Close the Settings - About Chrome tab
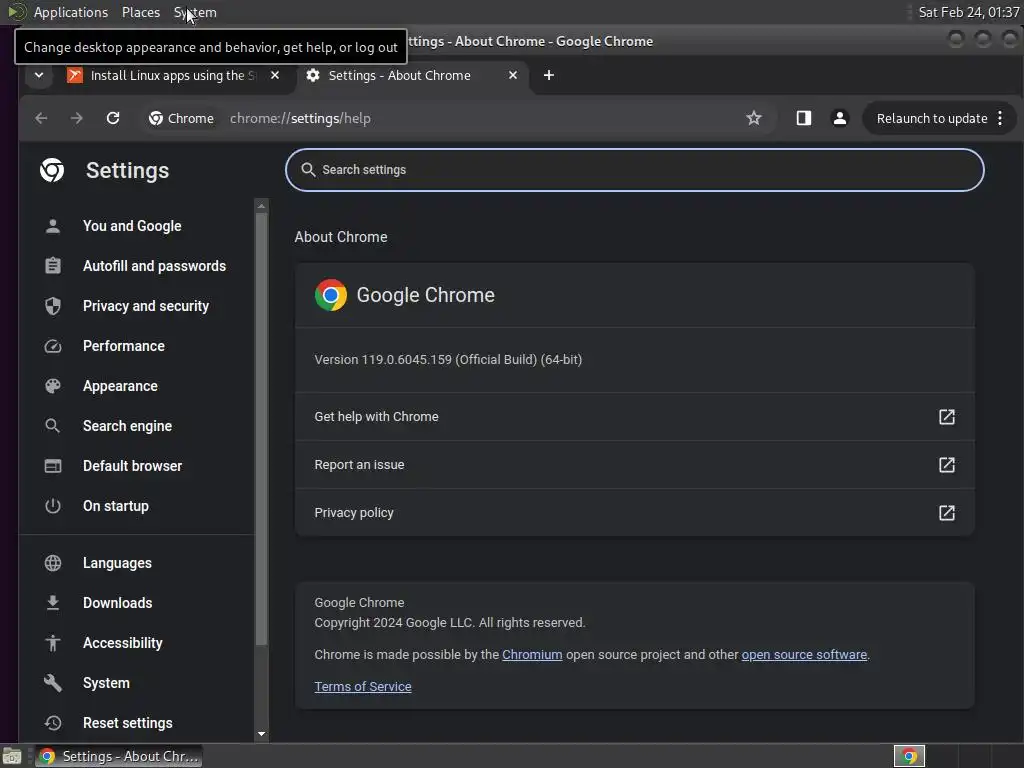Screen dimensions: 1024x768 pyautogui.click(x=513, y=75)
